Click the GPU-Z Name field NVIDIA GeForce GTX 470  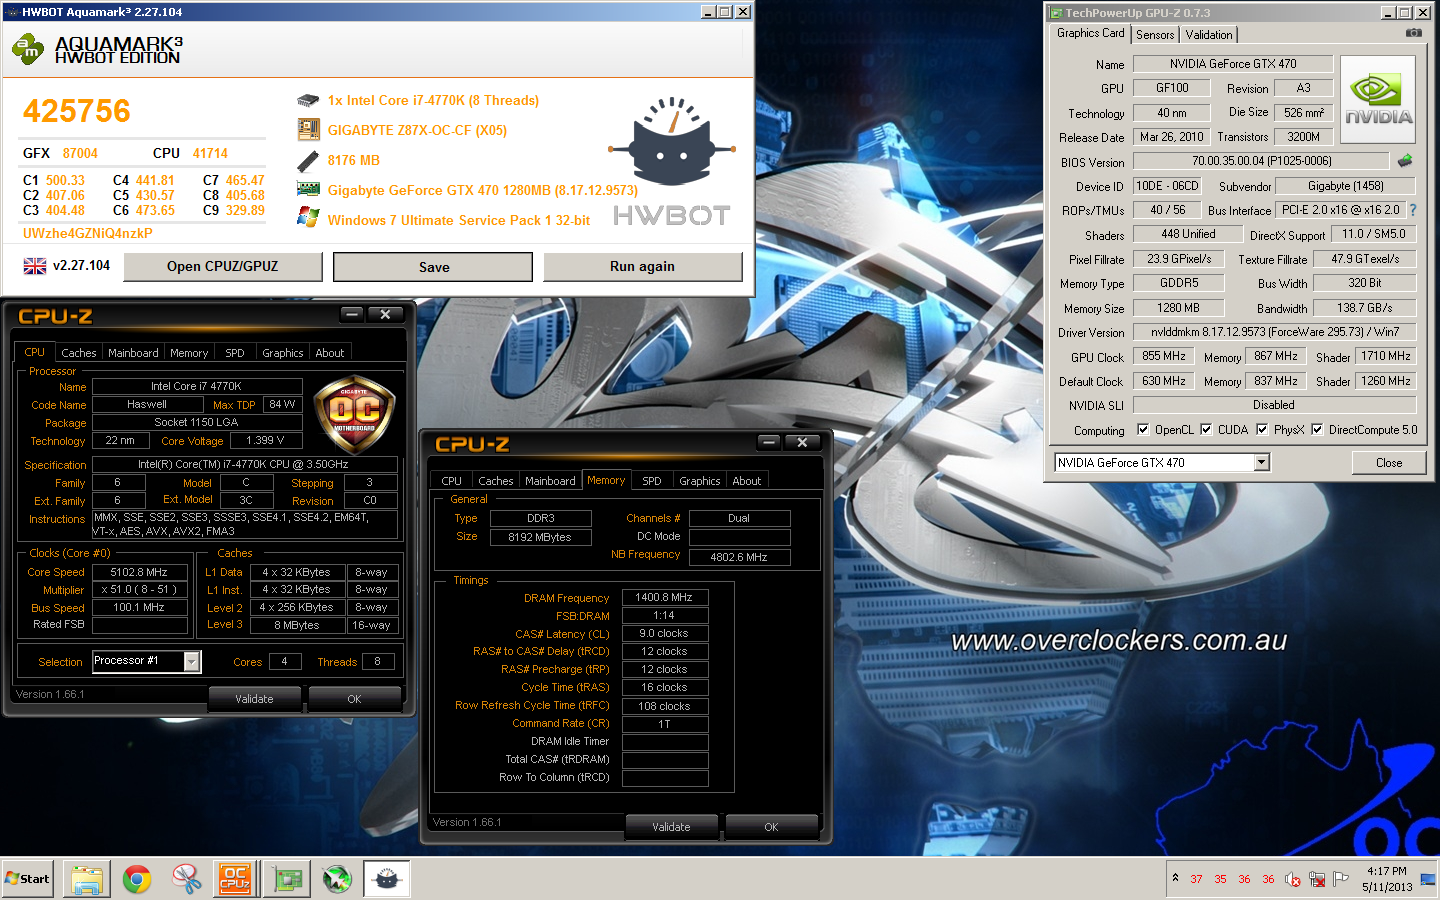[1232, 64]
